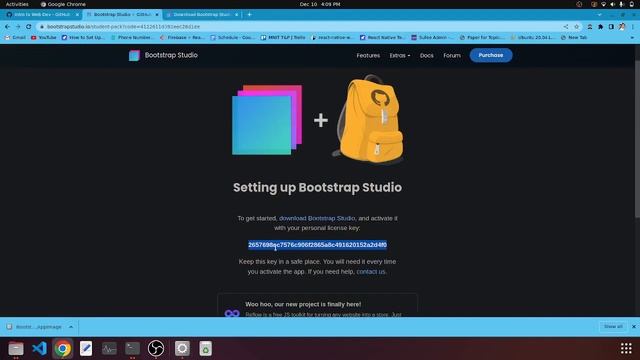Open the Text Editor in the dock

86,348
